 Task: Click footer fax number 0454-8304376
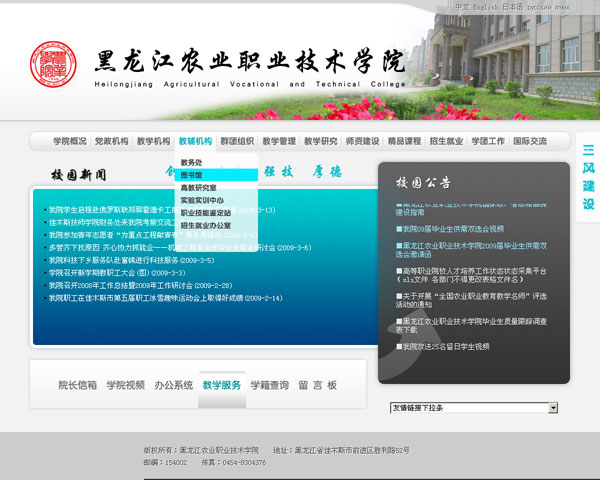[x=244, y=462]
